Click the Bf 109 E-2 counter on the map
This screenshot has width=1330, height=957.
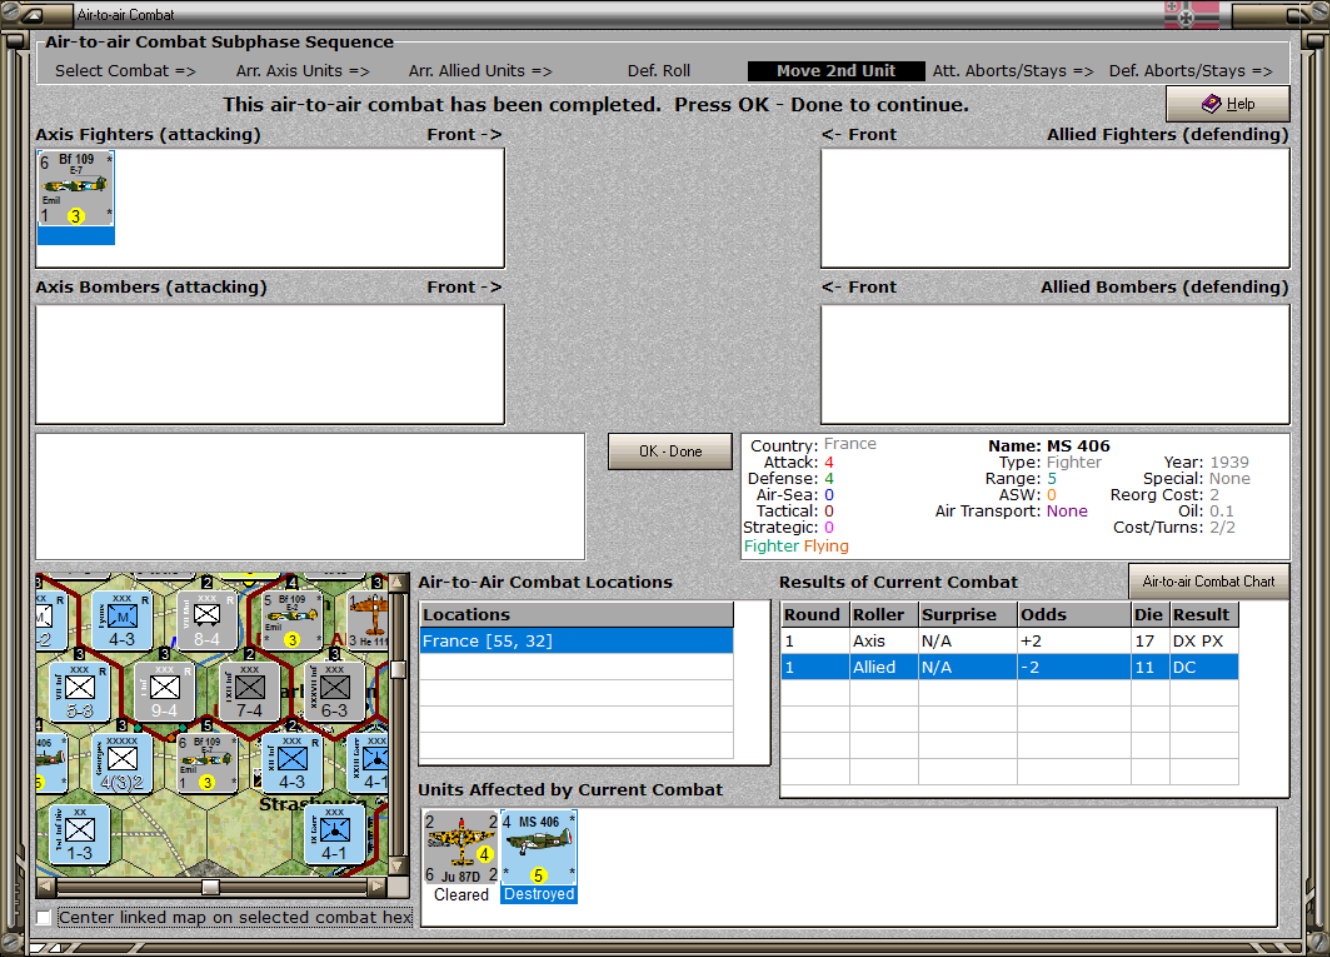click(x=291, y=619)
